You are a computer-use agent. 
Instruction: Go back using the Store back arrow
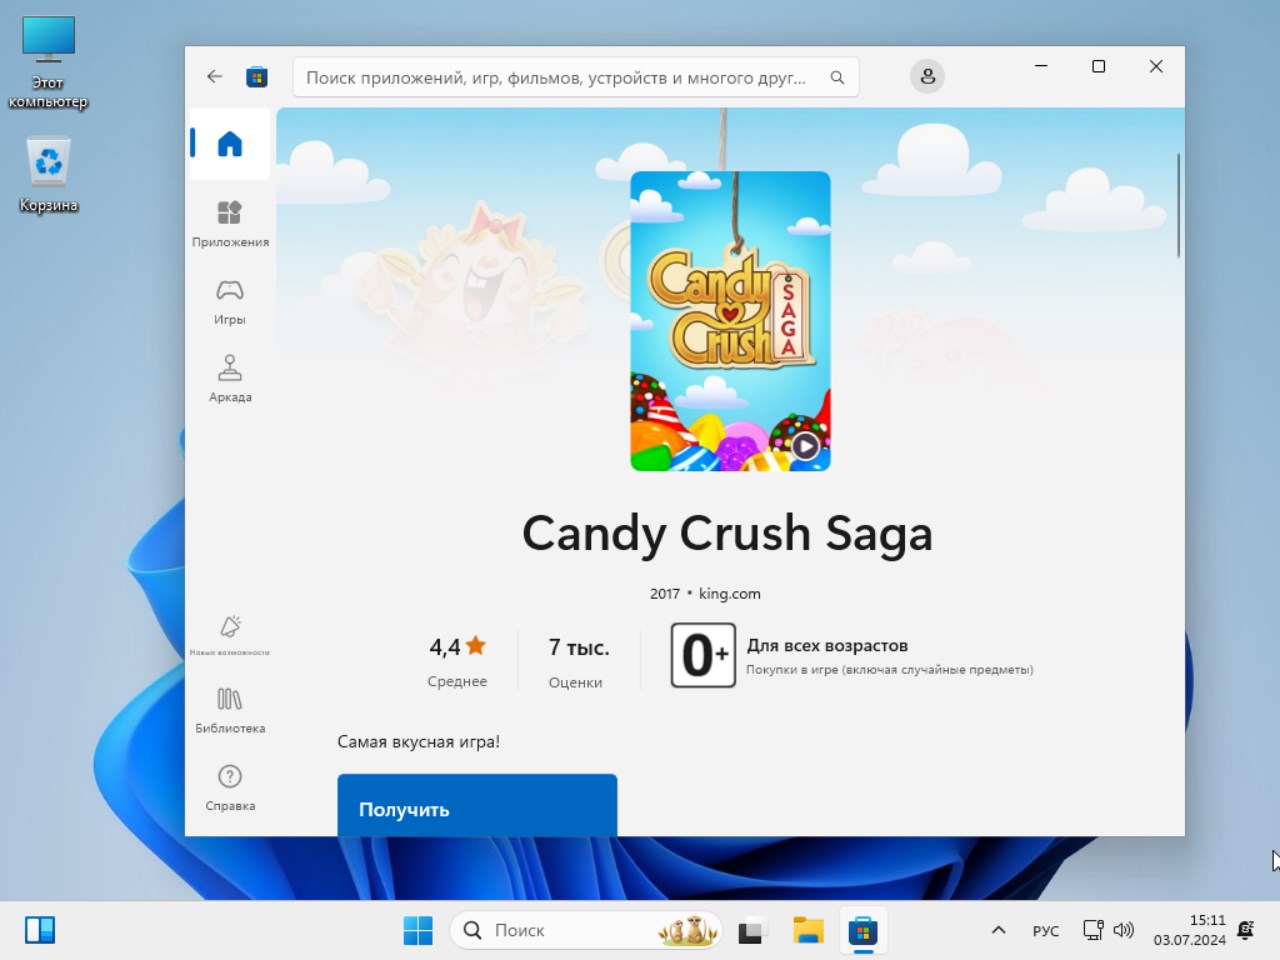tap(214, 76)
